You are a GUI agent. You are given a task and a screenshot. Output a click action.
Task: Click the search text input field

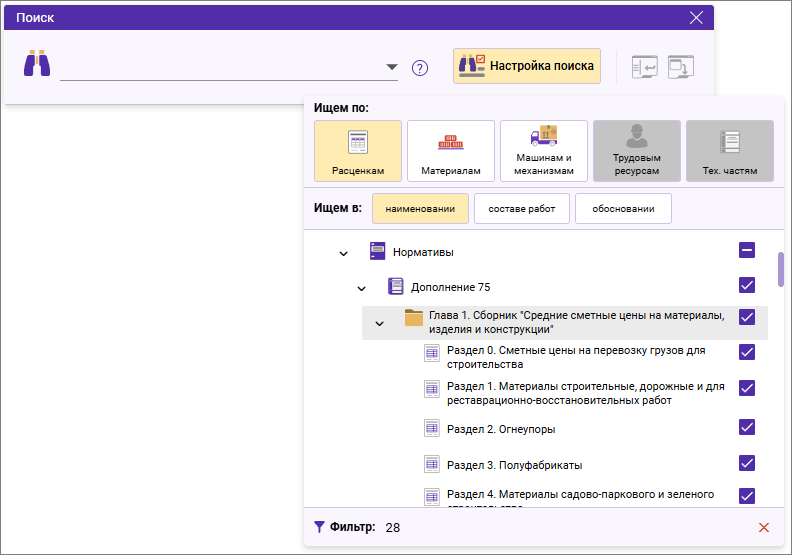click(x=220, y=67)
